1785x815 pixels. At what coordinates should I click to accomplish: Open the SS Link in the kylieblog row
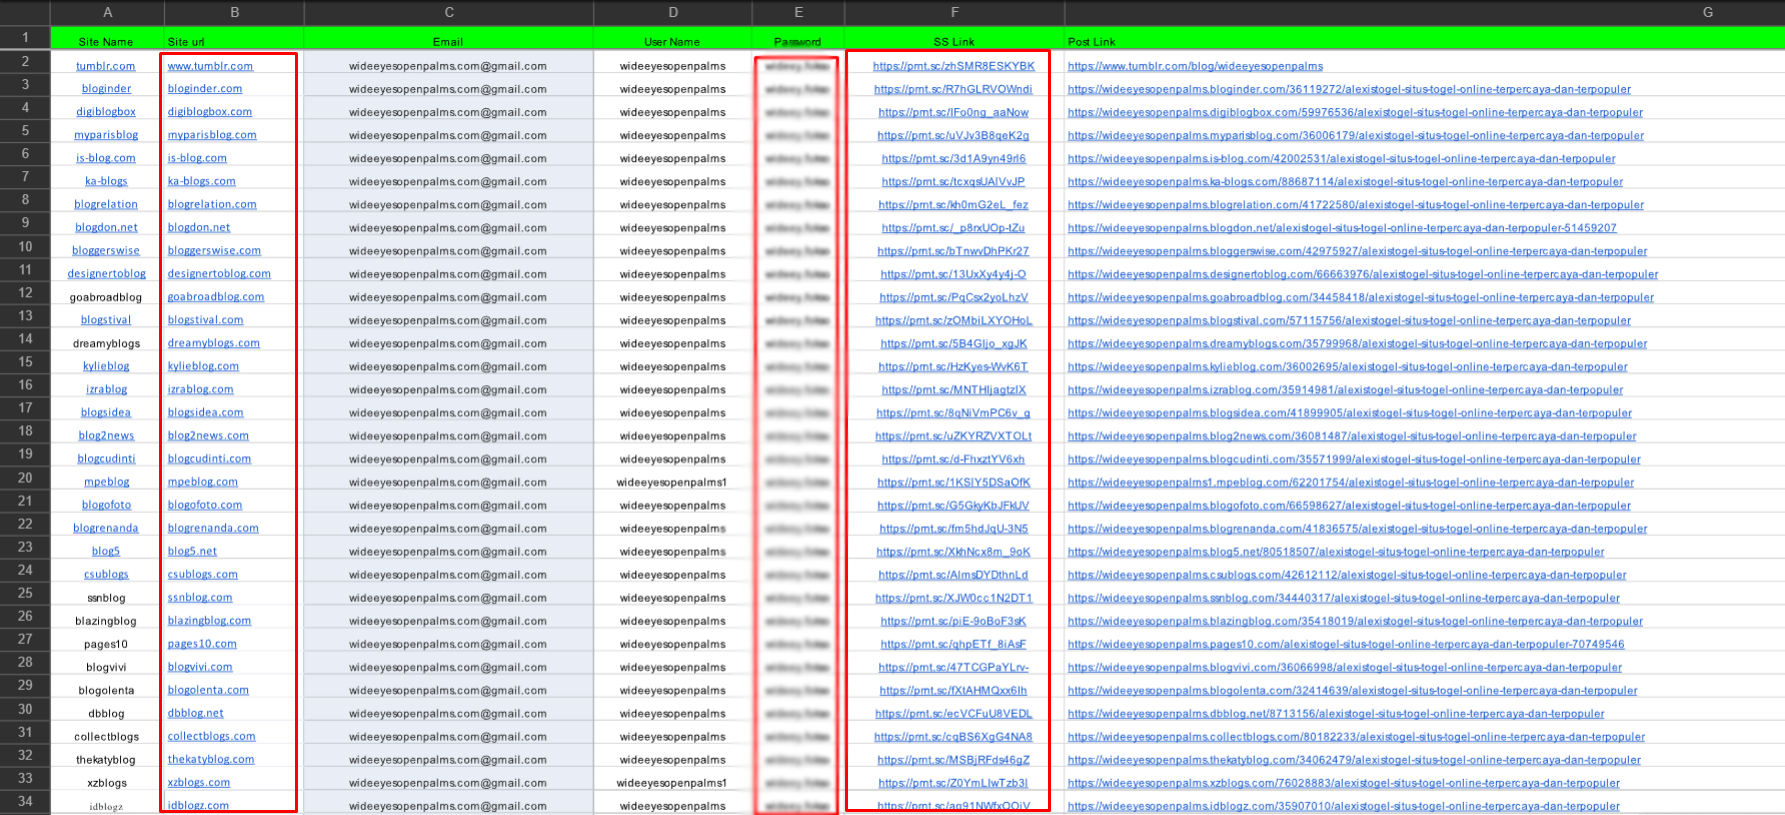(x=954, y=366)
